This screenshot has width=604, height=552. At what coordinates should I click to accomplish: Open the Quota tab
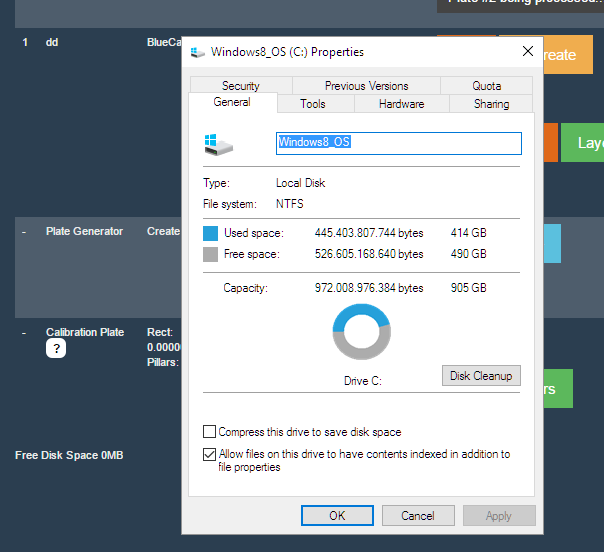(487, 86)
